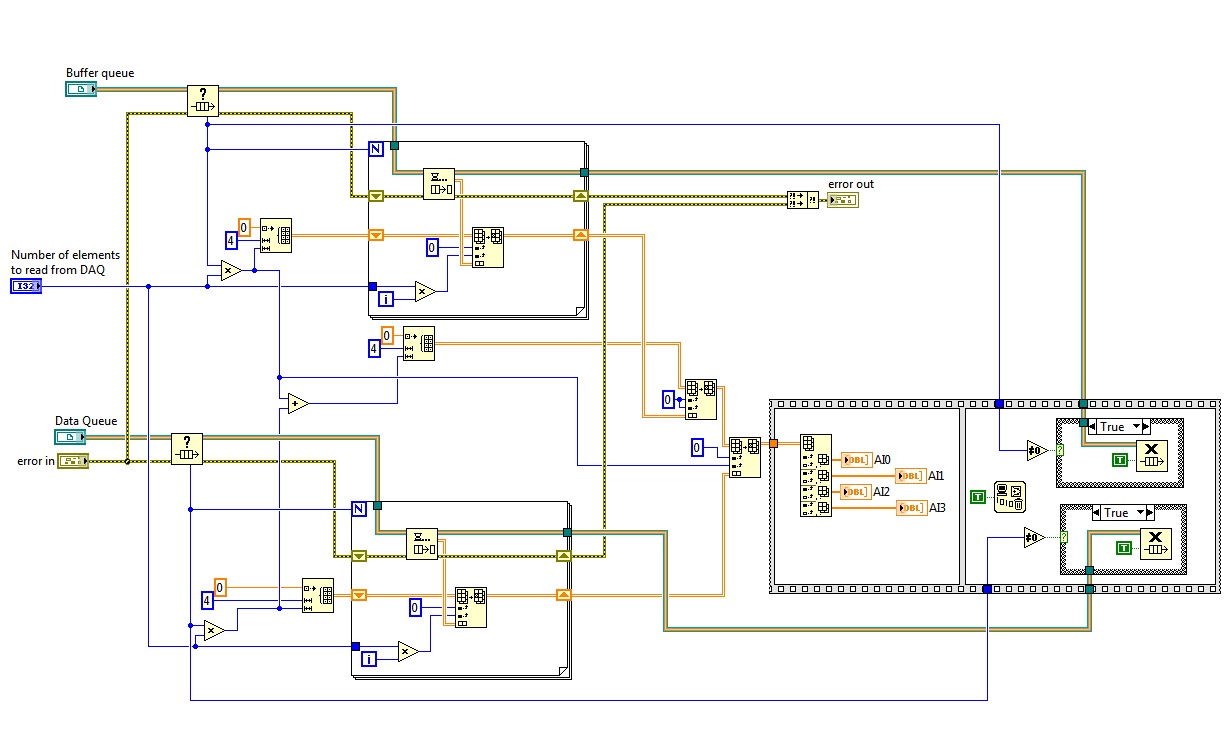Click the Data Queue control terminal
Screen dimensions: 1224x738
70,437
